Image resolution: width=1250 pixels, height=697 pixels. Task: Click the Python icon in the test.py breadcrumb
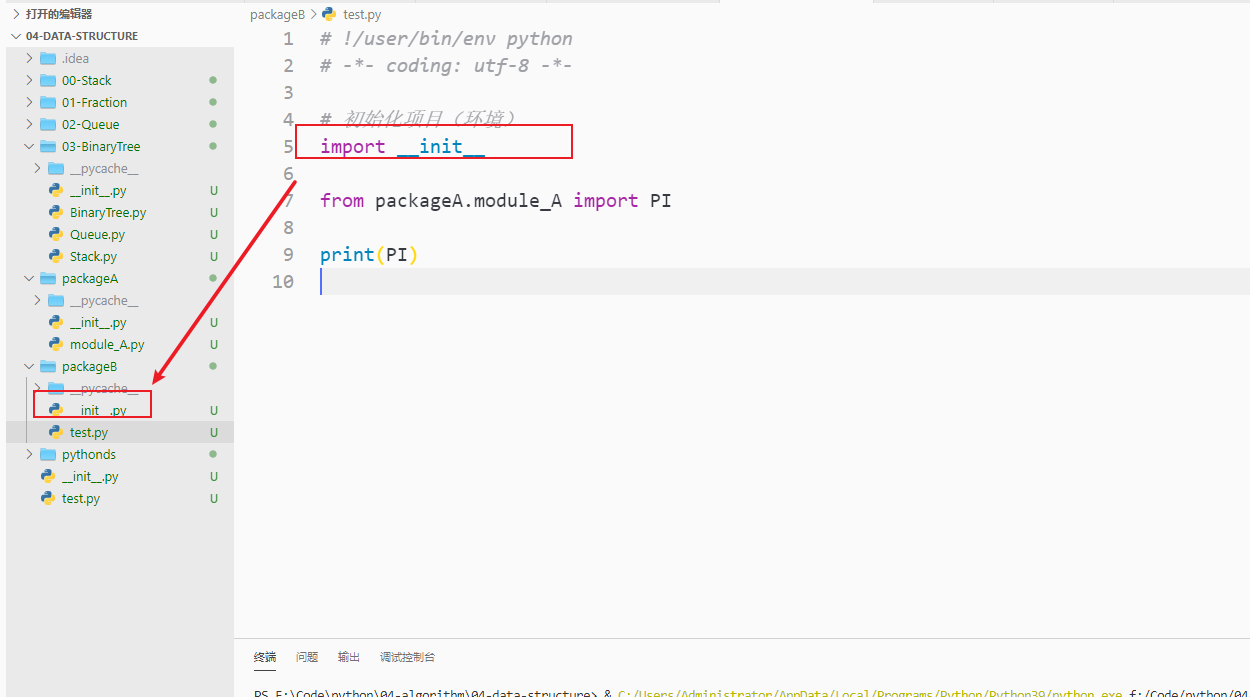[329, 14]
